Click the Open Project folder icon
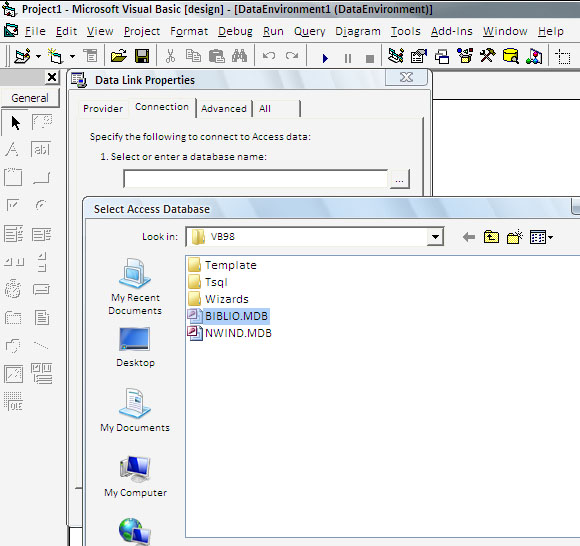580x546 pixels. (x=118, y=57)
